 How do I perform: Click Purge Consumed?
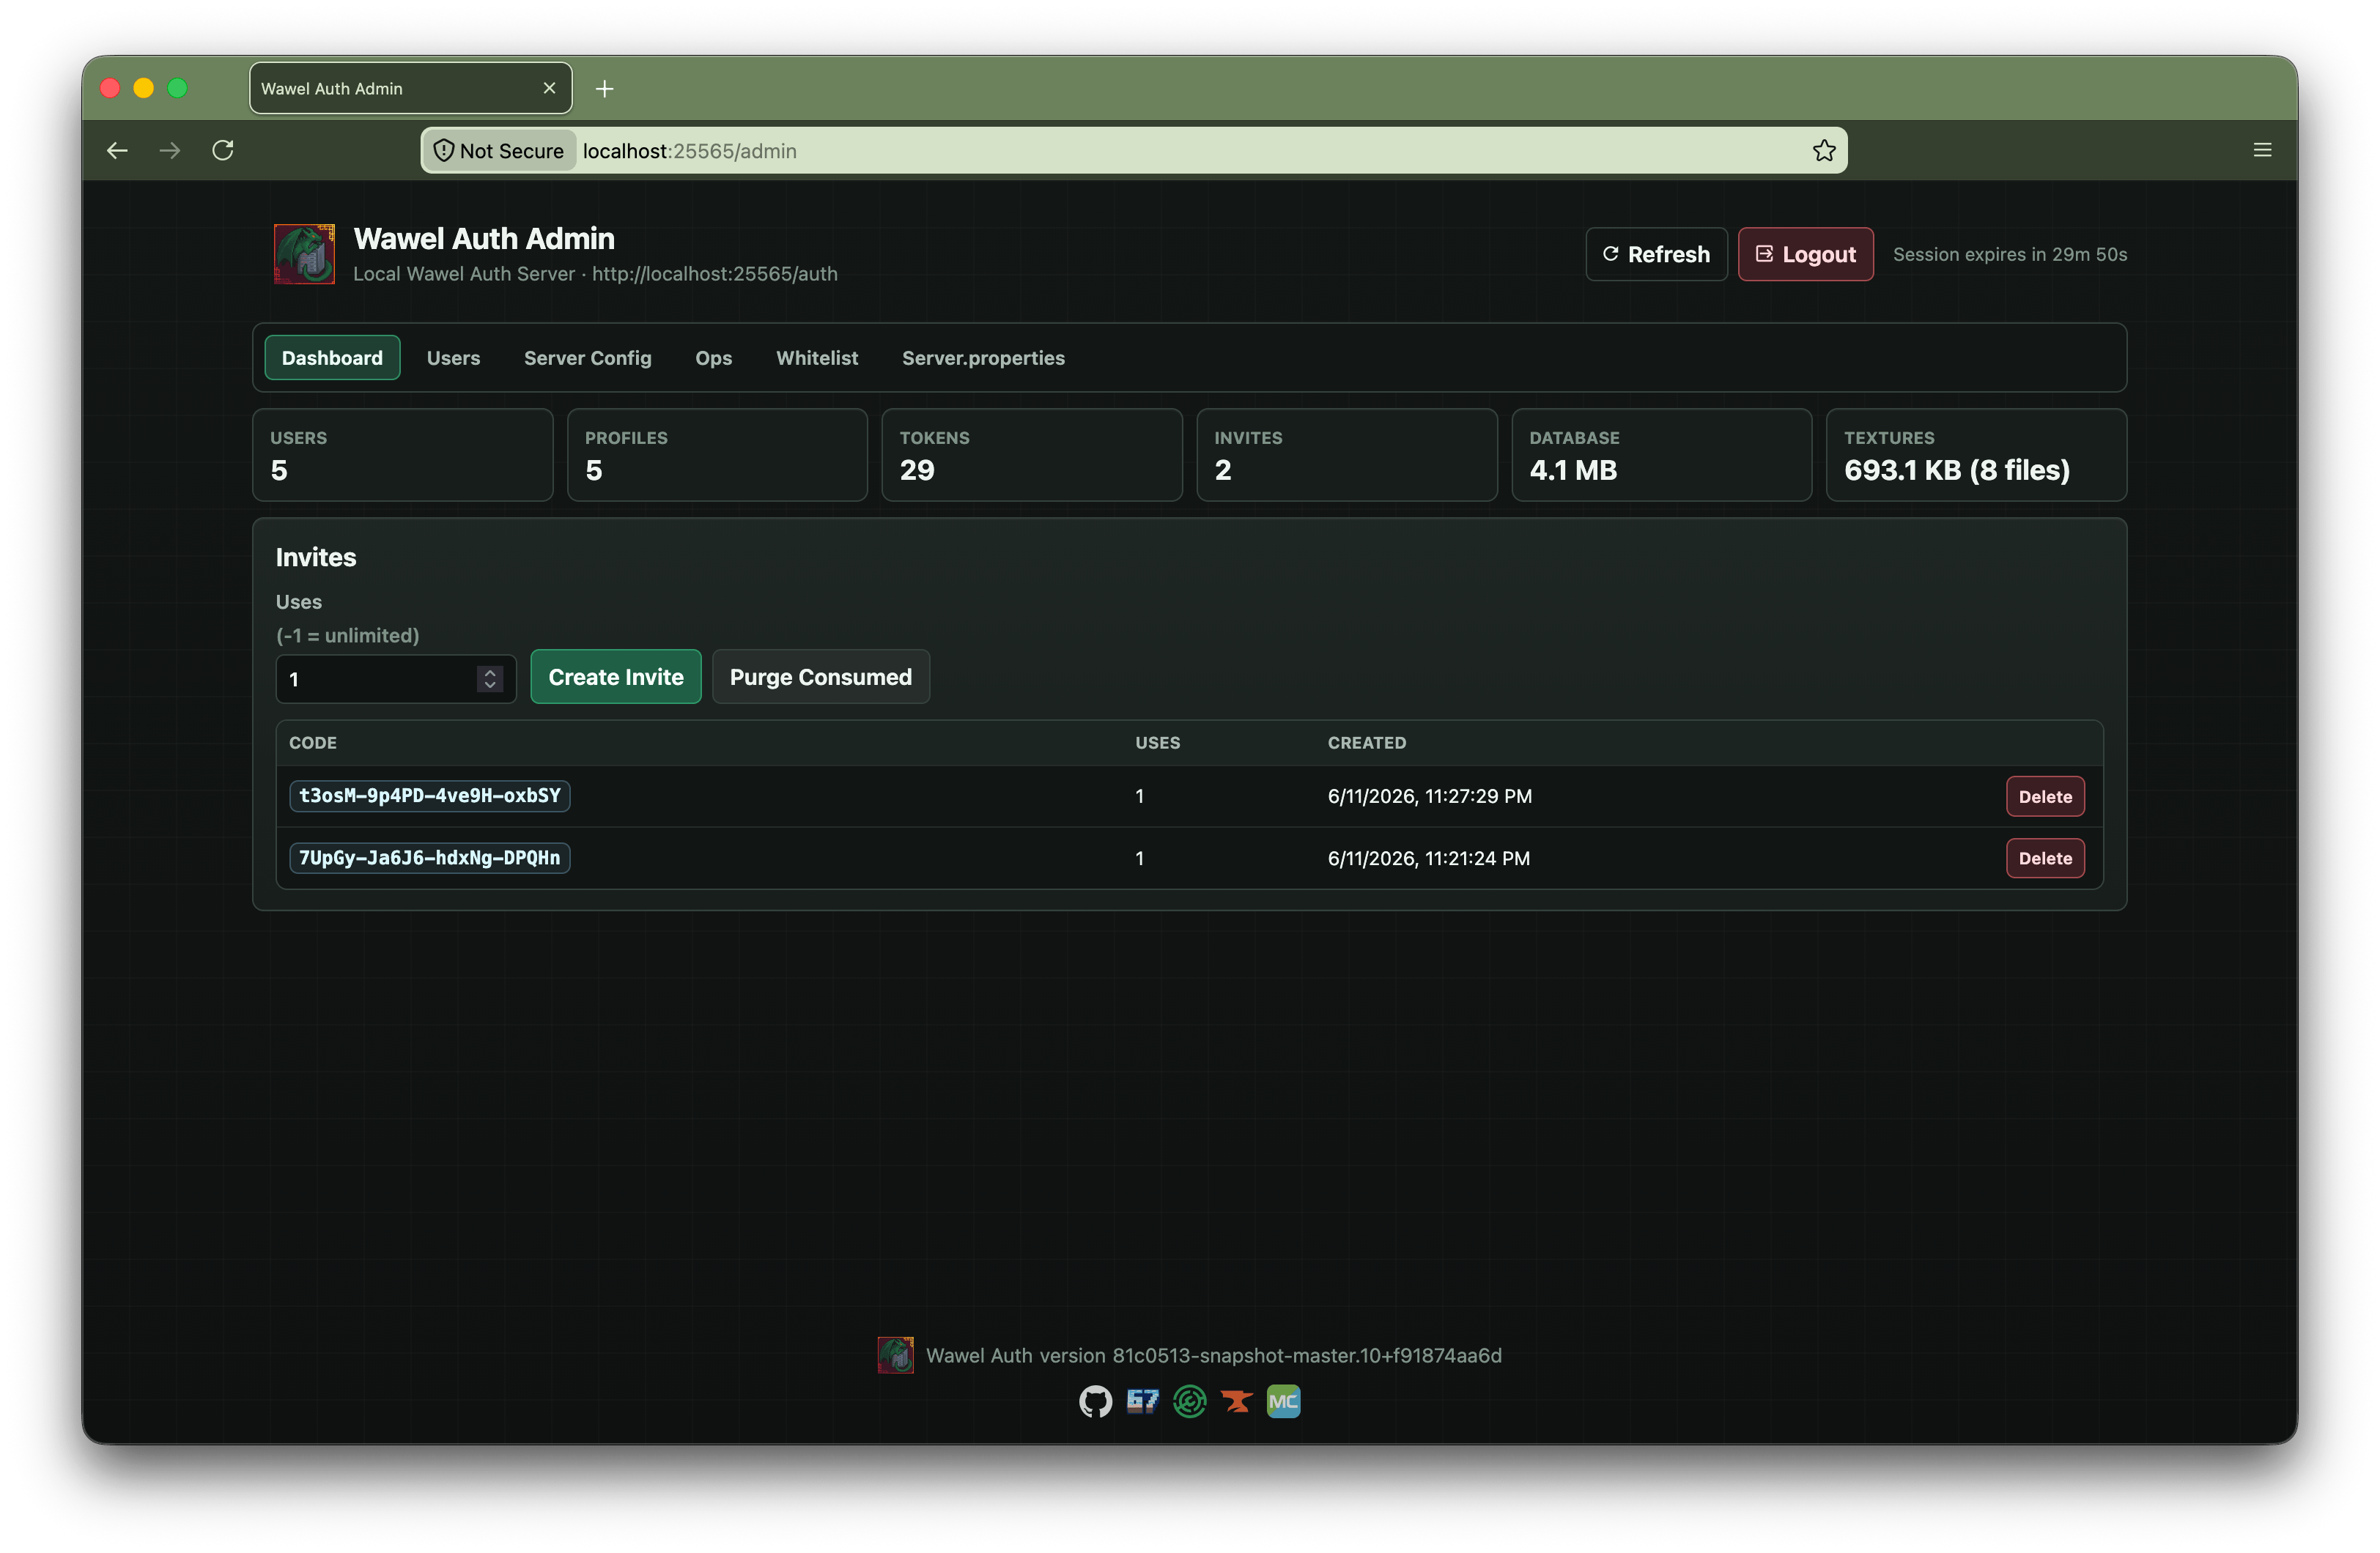coord(820,677)
